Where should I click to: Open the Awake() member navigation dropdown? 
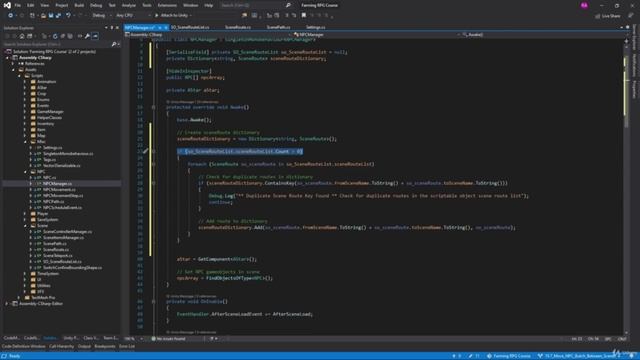point(542,35)
